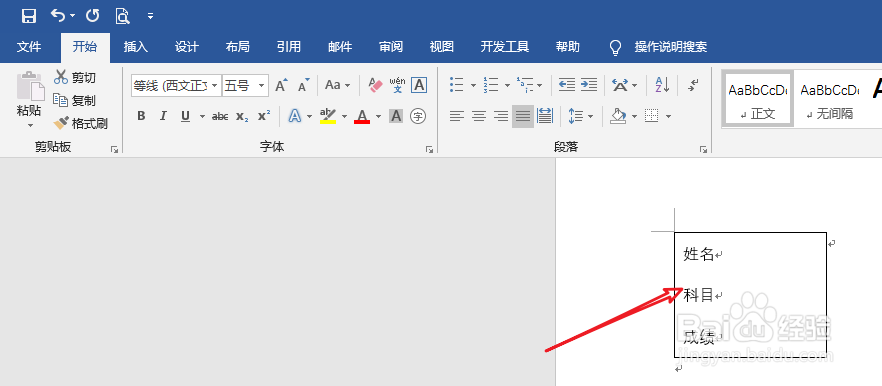Click the 操作说明搜索 search box
The width and height of the screenshot is (882, 386).
(670, 47)
